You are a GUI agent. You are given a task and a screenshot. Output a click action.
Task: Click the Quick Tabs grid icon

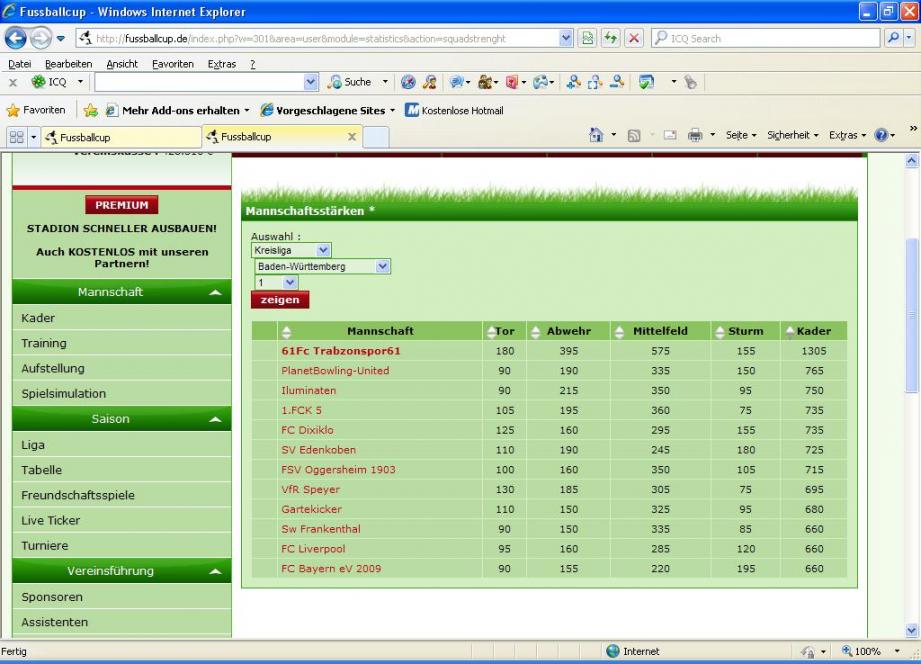[x=17, y=137]
